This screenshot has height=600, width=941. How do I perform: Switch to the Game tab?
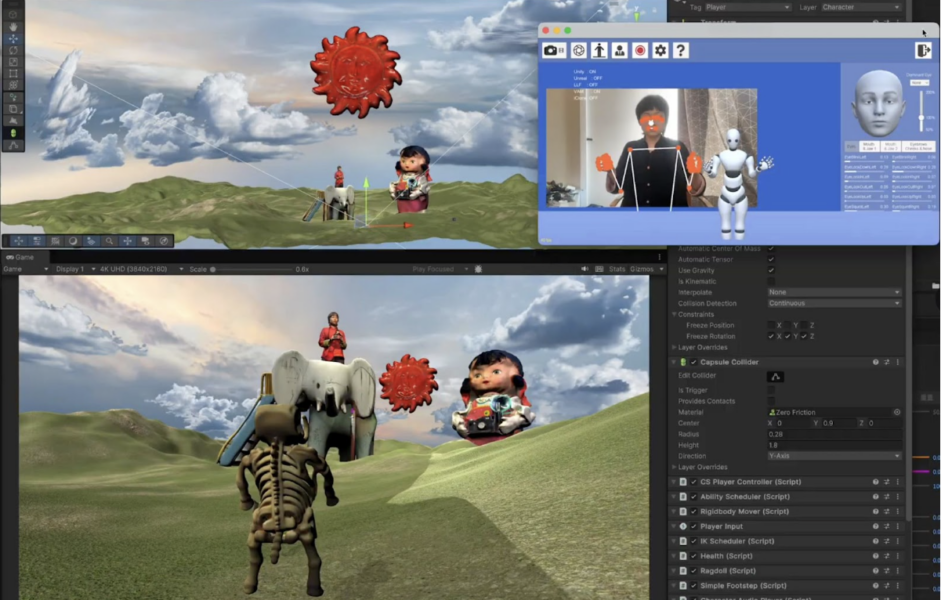coord(24,257)
